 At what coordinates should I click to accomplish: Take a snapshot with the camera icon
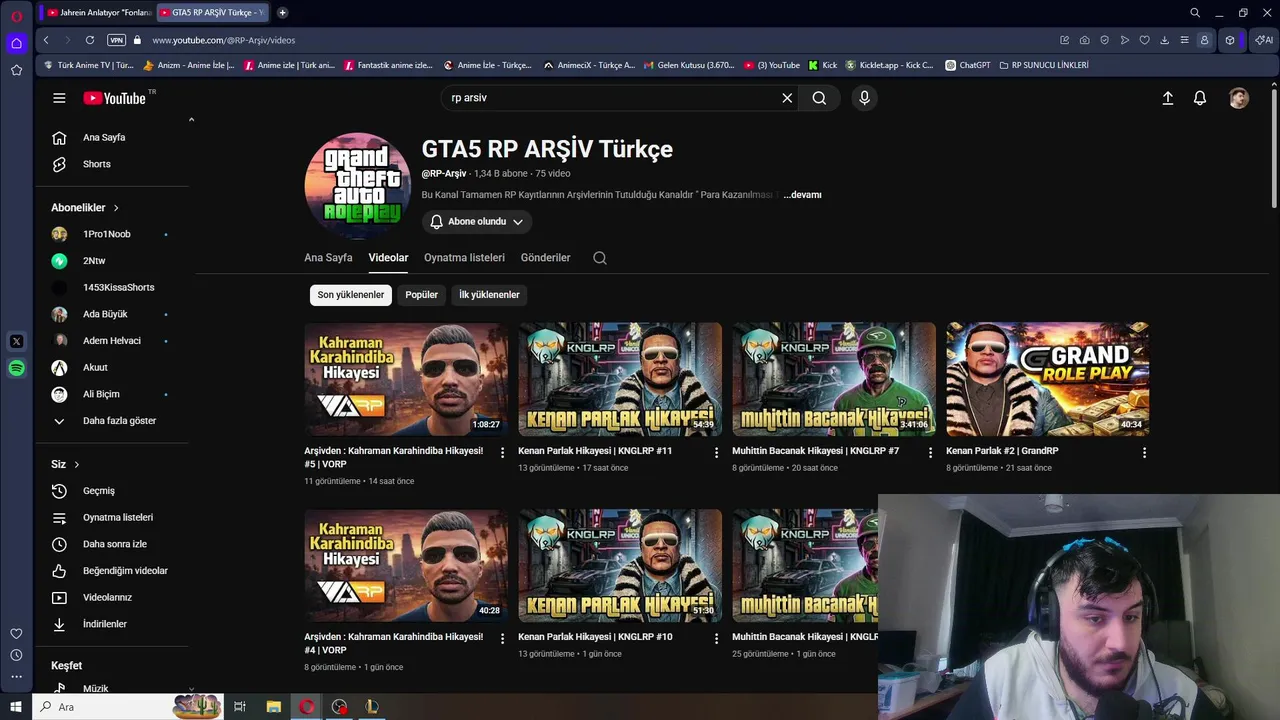tap(1085, 40)
